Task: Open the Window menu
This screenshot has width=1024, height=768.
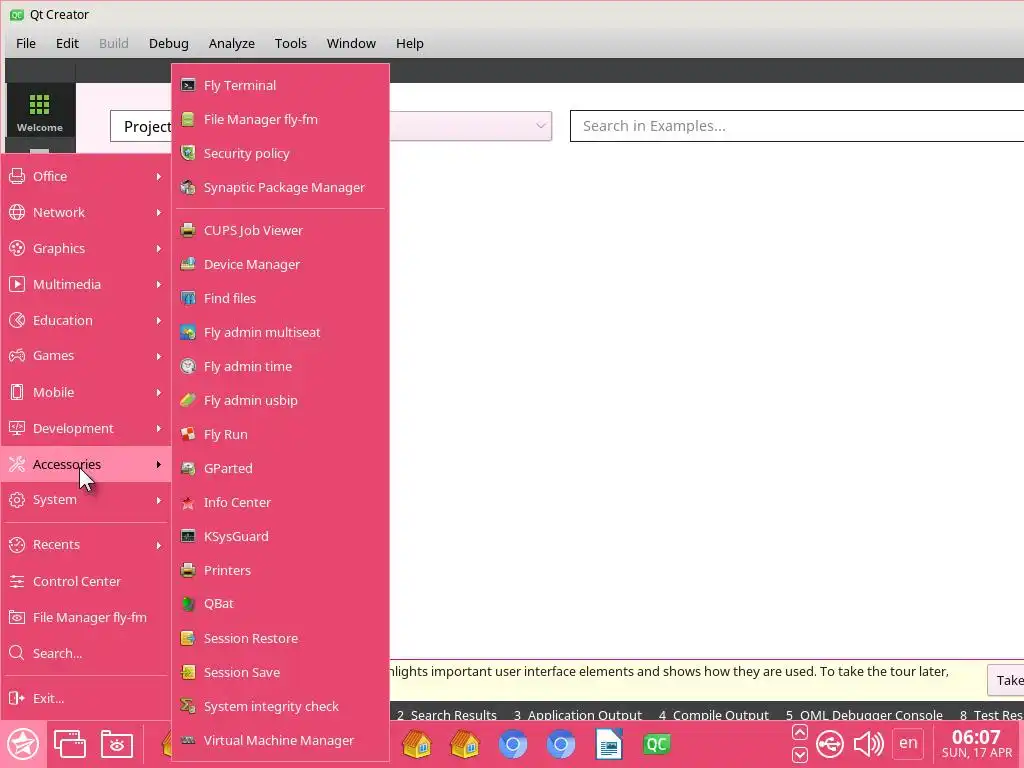Action: (x=351, y=43)
